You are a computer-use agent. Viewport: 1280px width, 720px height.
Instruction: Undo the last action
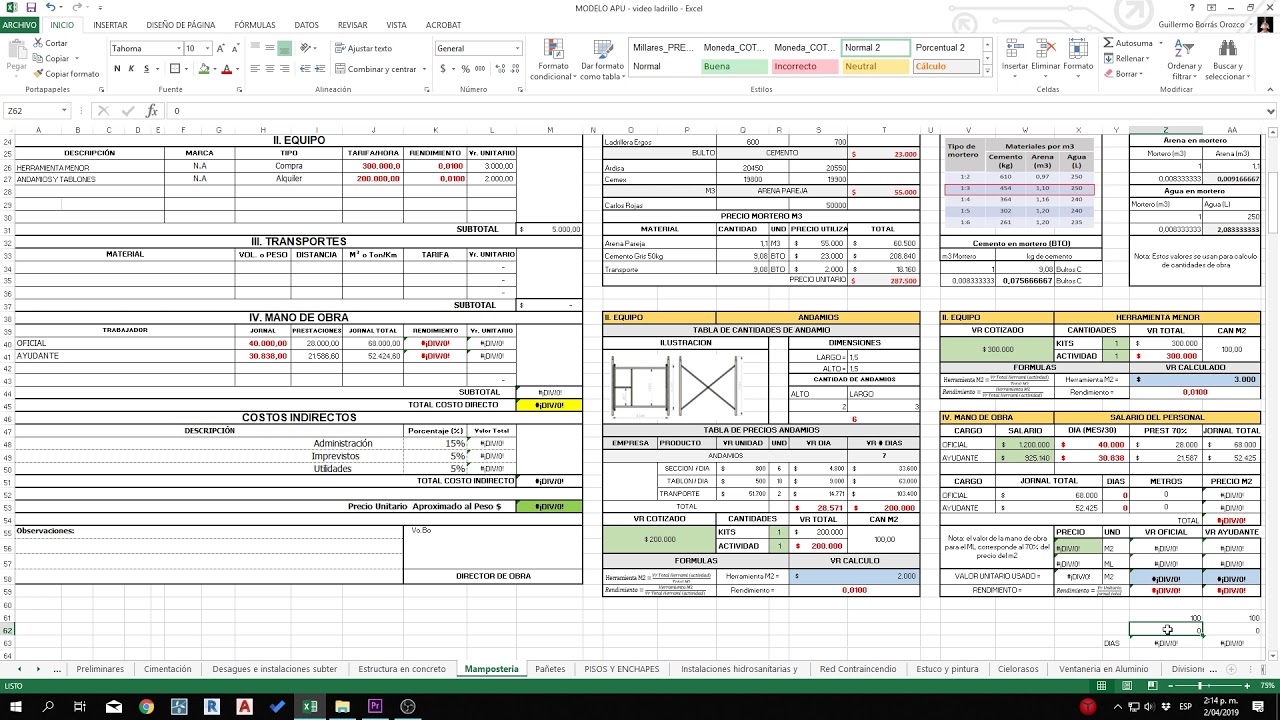tap(50, 8)
